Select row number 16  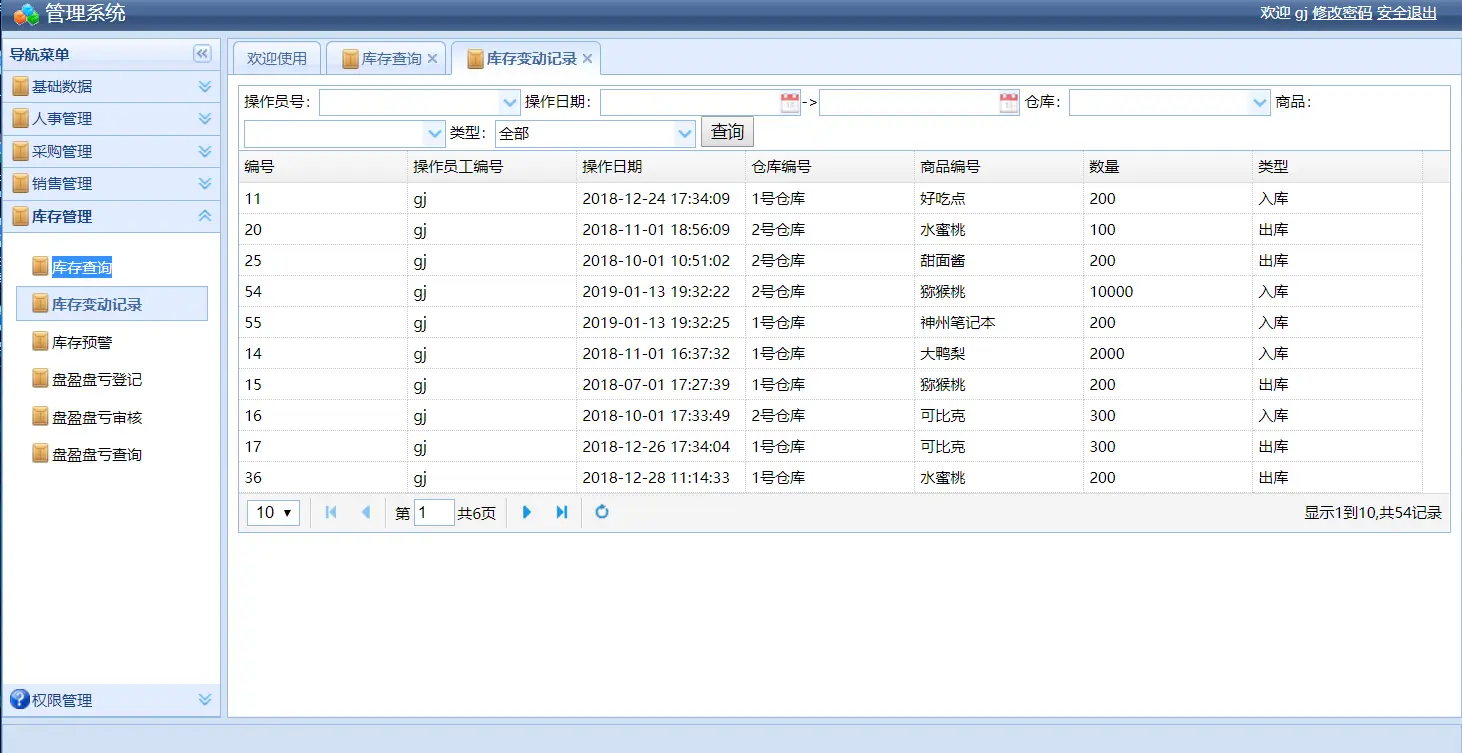(830, 415)
